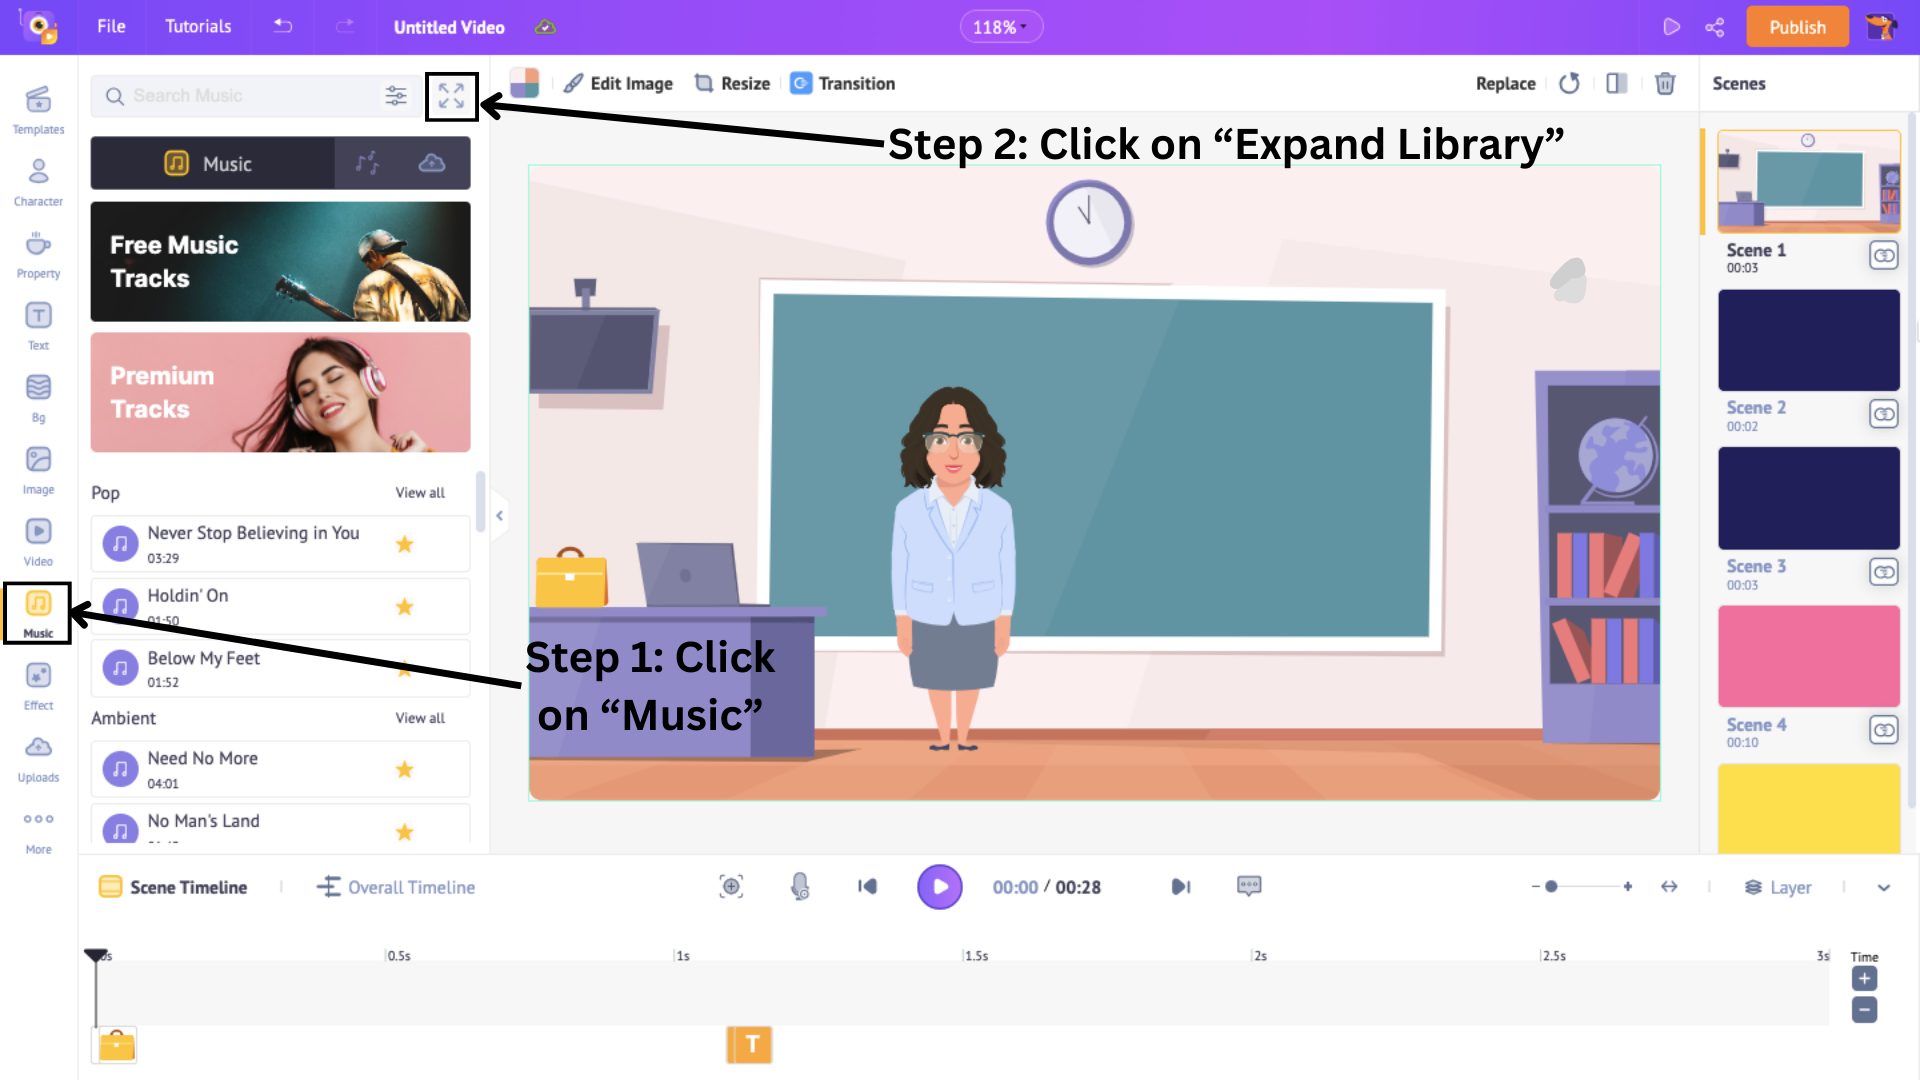The image size is (1920, 1080).
Task: Expand Pop category with View all
Action: click(419, 492)
